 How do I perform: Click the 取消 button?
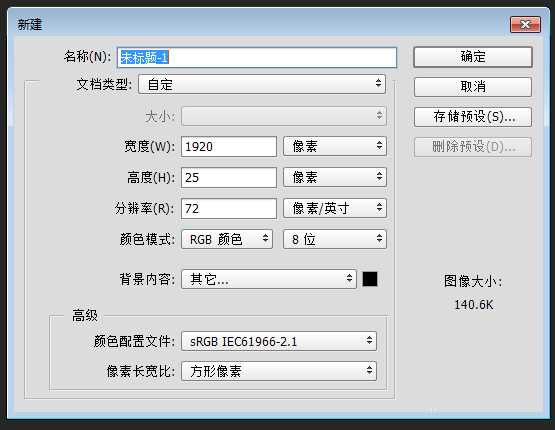tap(473, 87)
